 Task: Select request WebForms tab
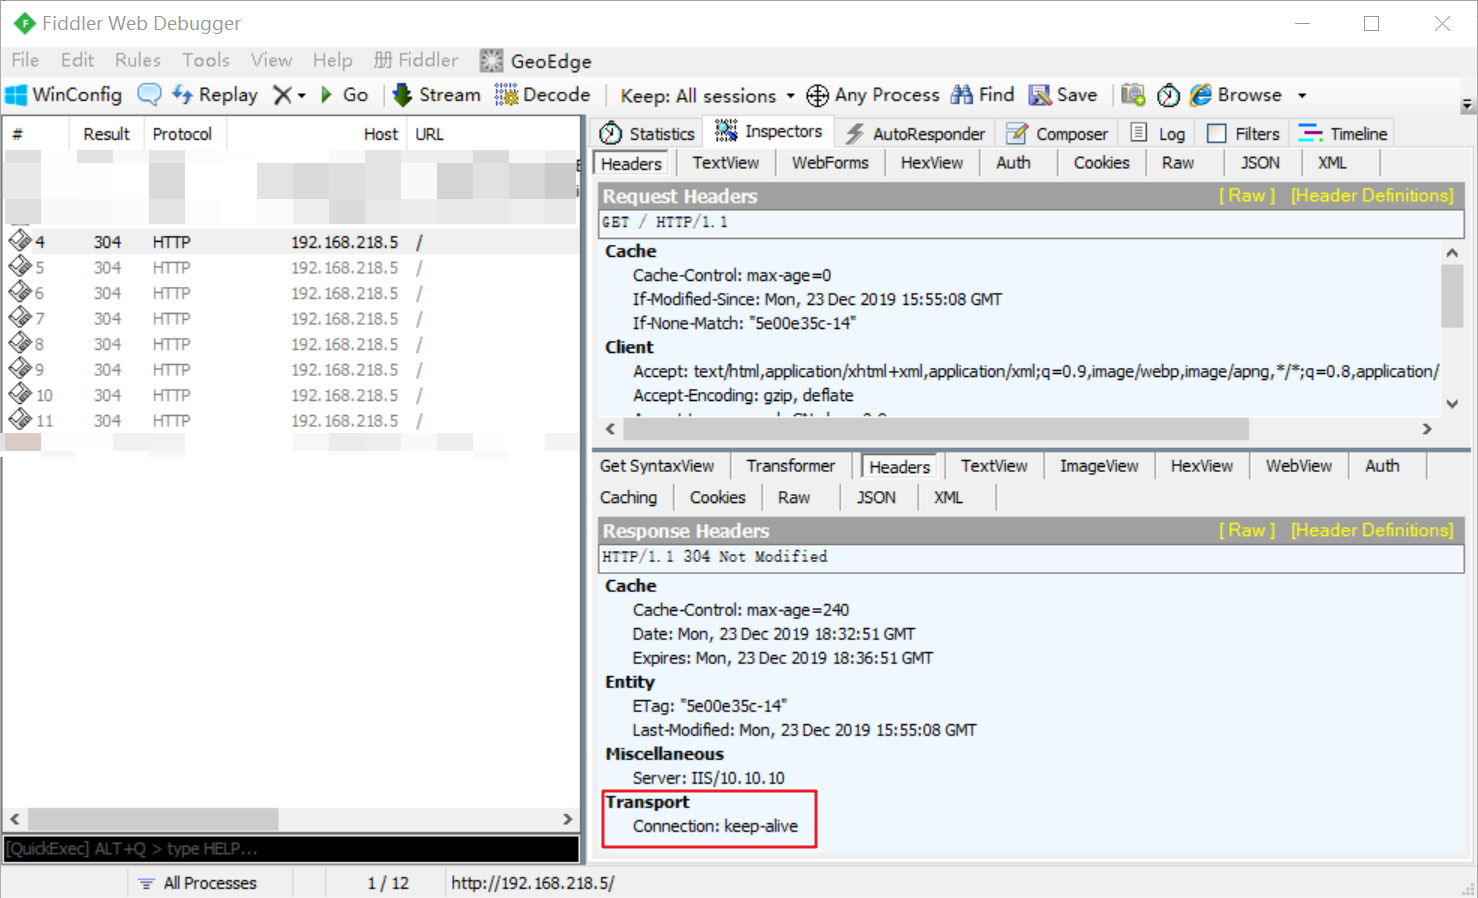pos(830,163)
